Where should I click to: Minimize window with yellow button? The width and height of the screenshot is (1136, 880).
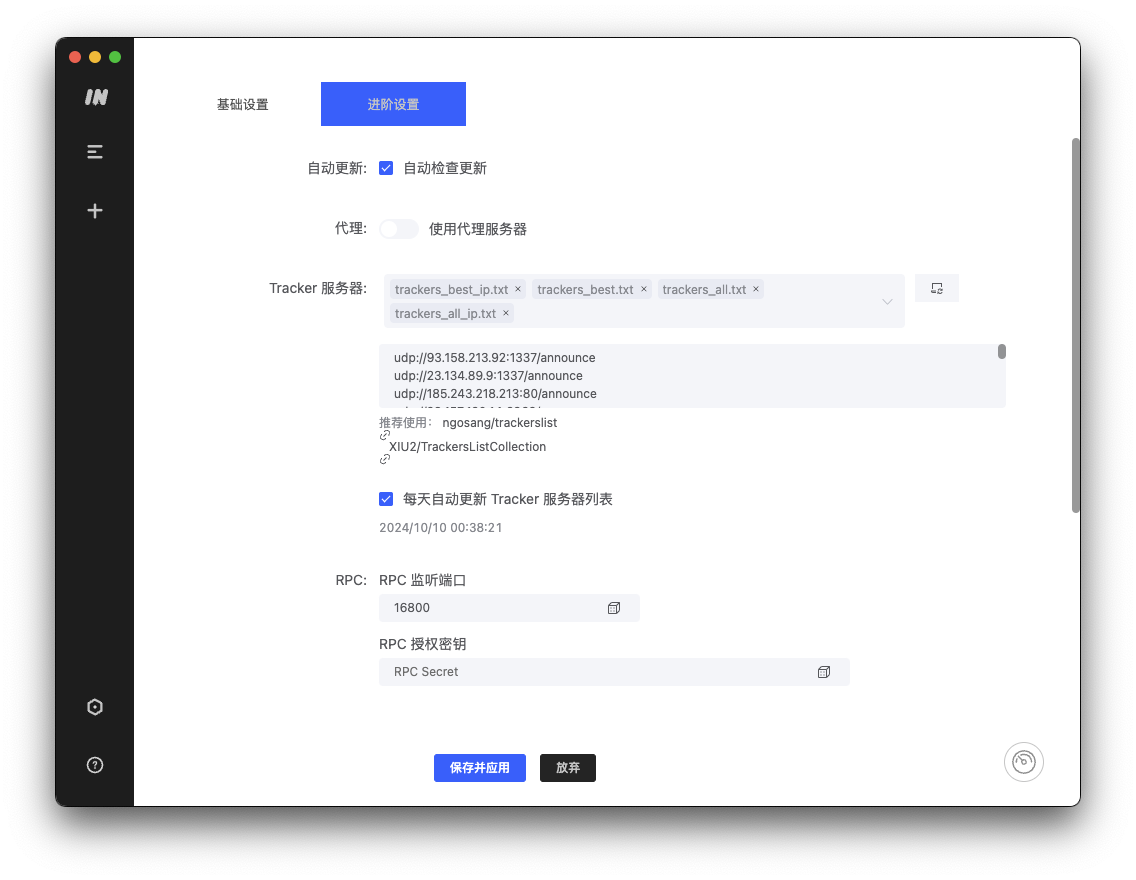tap(95, 57)
